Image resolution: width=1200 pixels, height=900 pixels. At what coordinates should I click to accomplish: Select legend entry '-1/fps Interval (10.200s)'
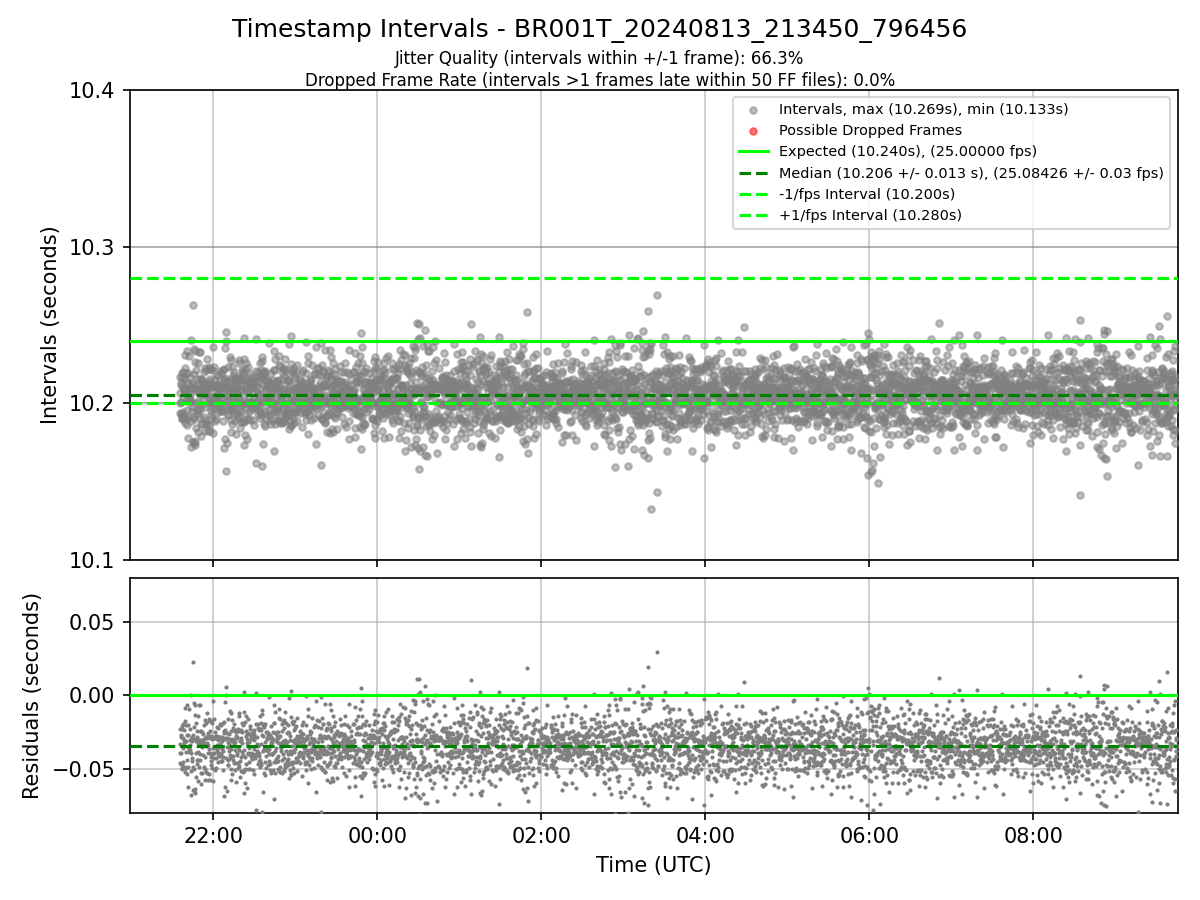[867, 194]
